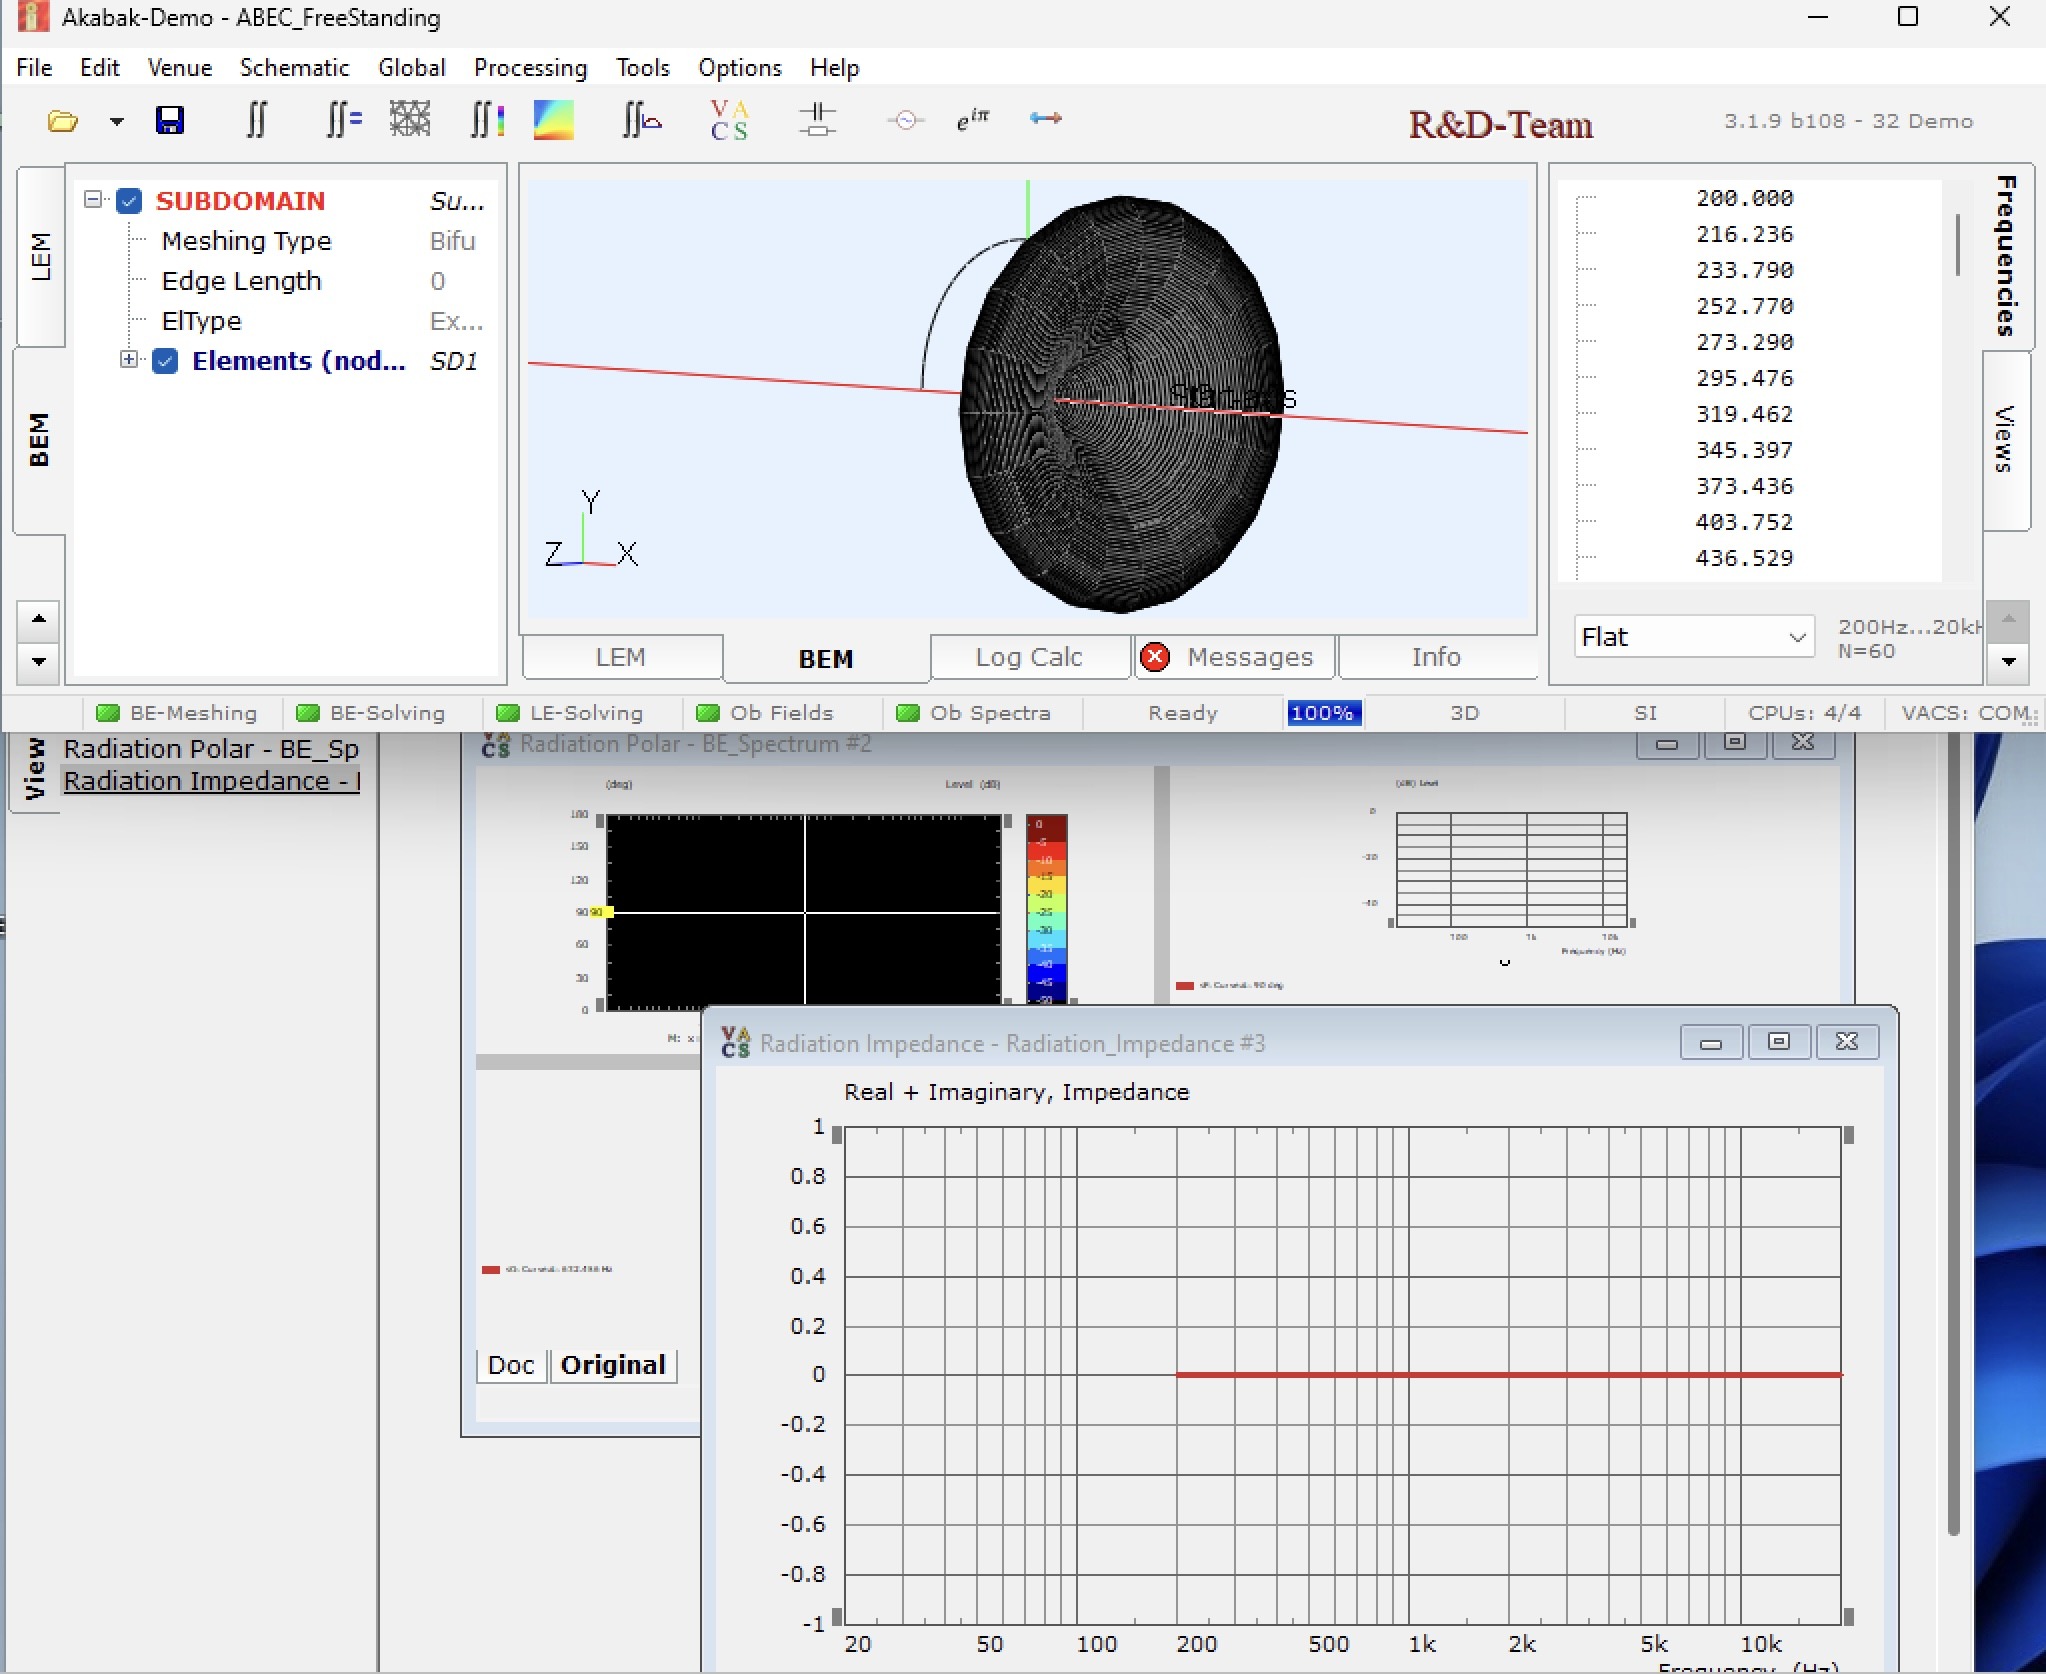Open the Options menu
The image size is (2046, 1674).
click(740, 68)
